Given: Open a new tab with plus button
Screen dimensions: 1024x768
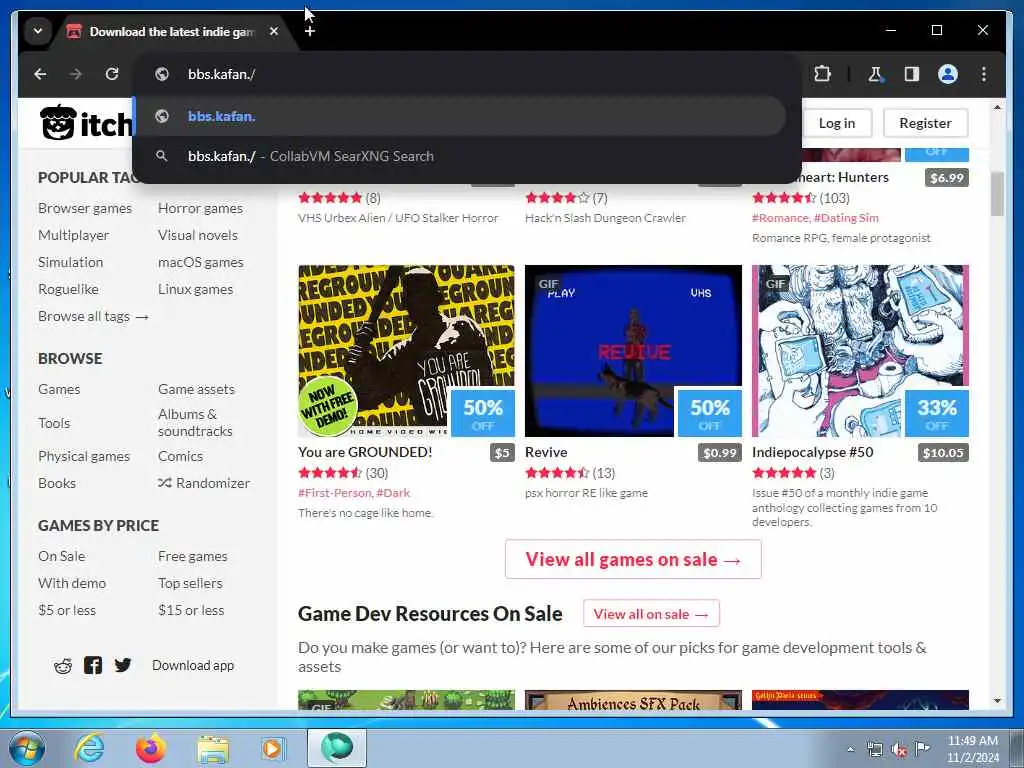Looking at the screenshot, I should click(x=310, y=31).
